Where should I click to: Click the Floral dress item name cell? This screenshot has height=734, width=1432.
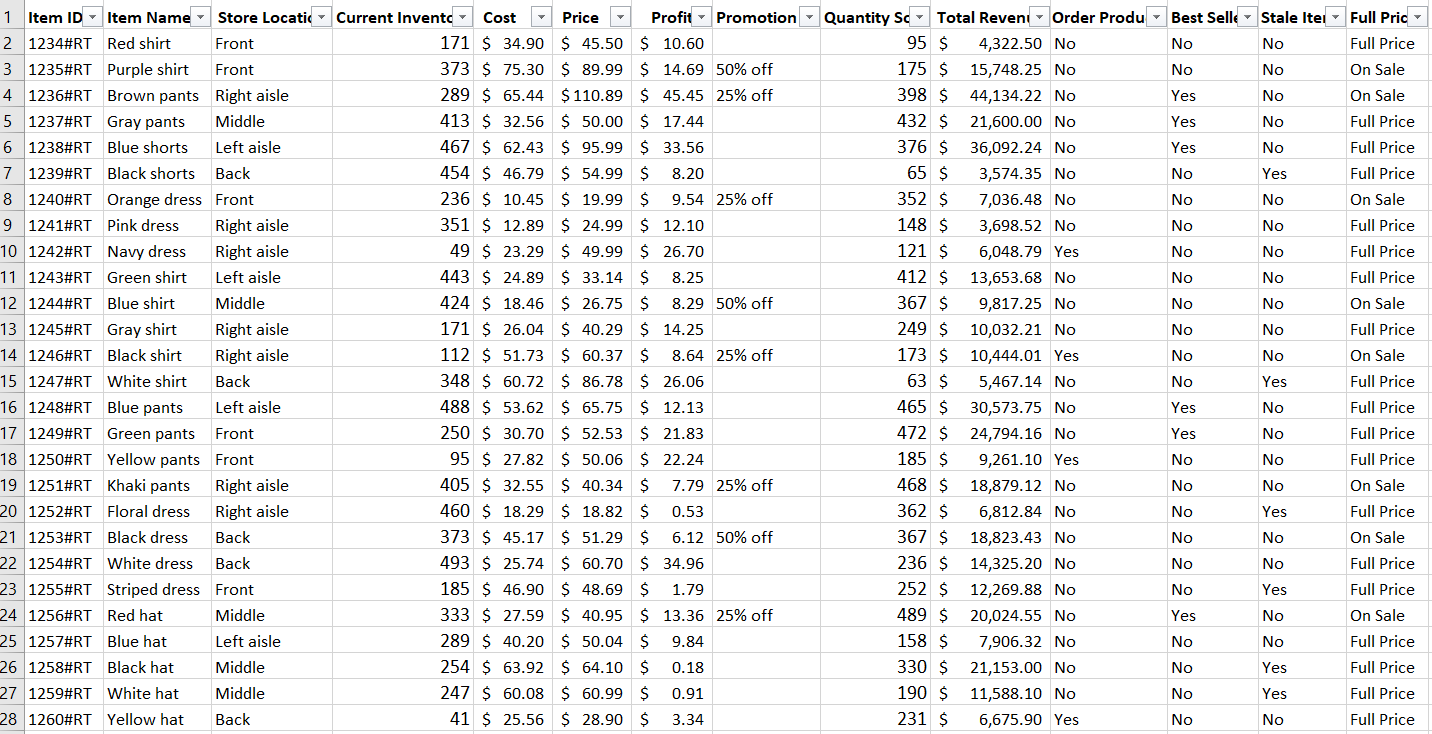(x=157, y=511)
